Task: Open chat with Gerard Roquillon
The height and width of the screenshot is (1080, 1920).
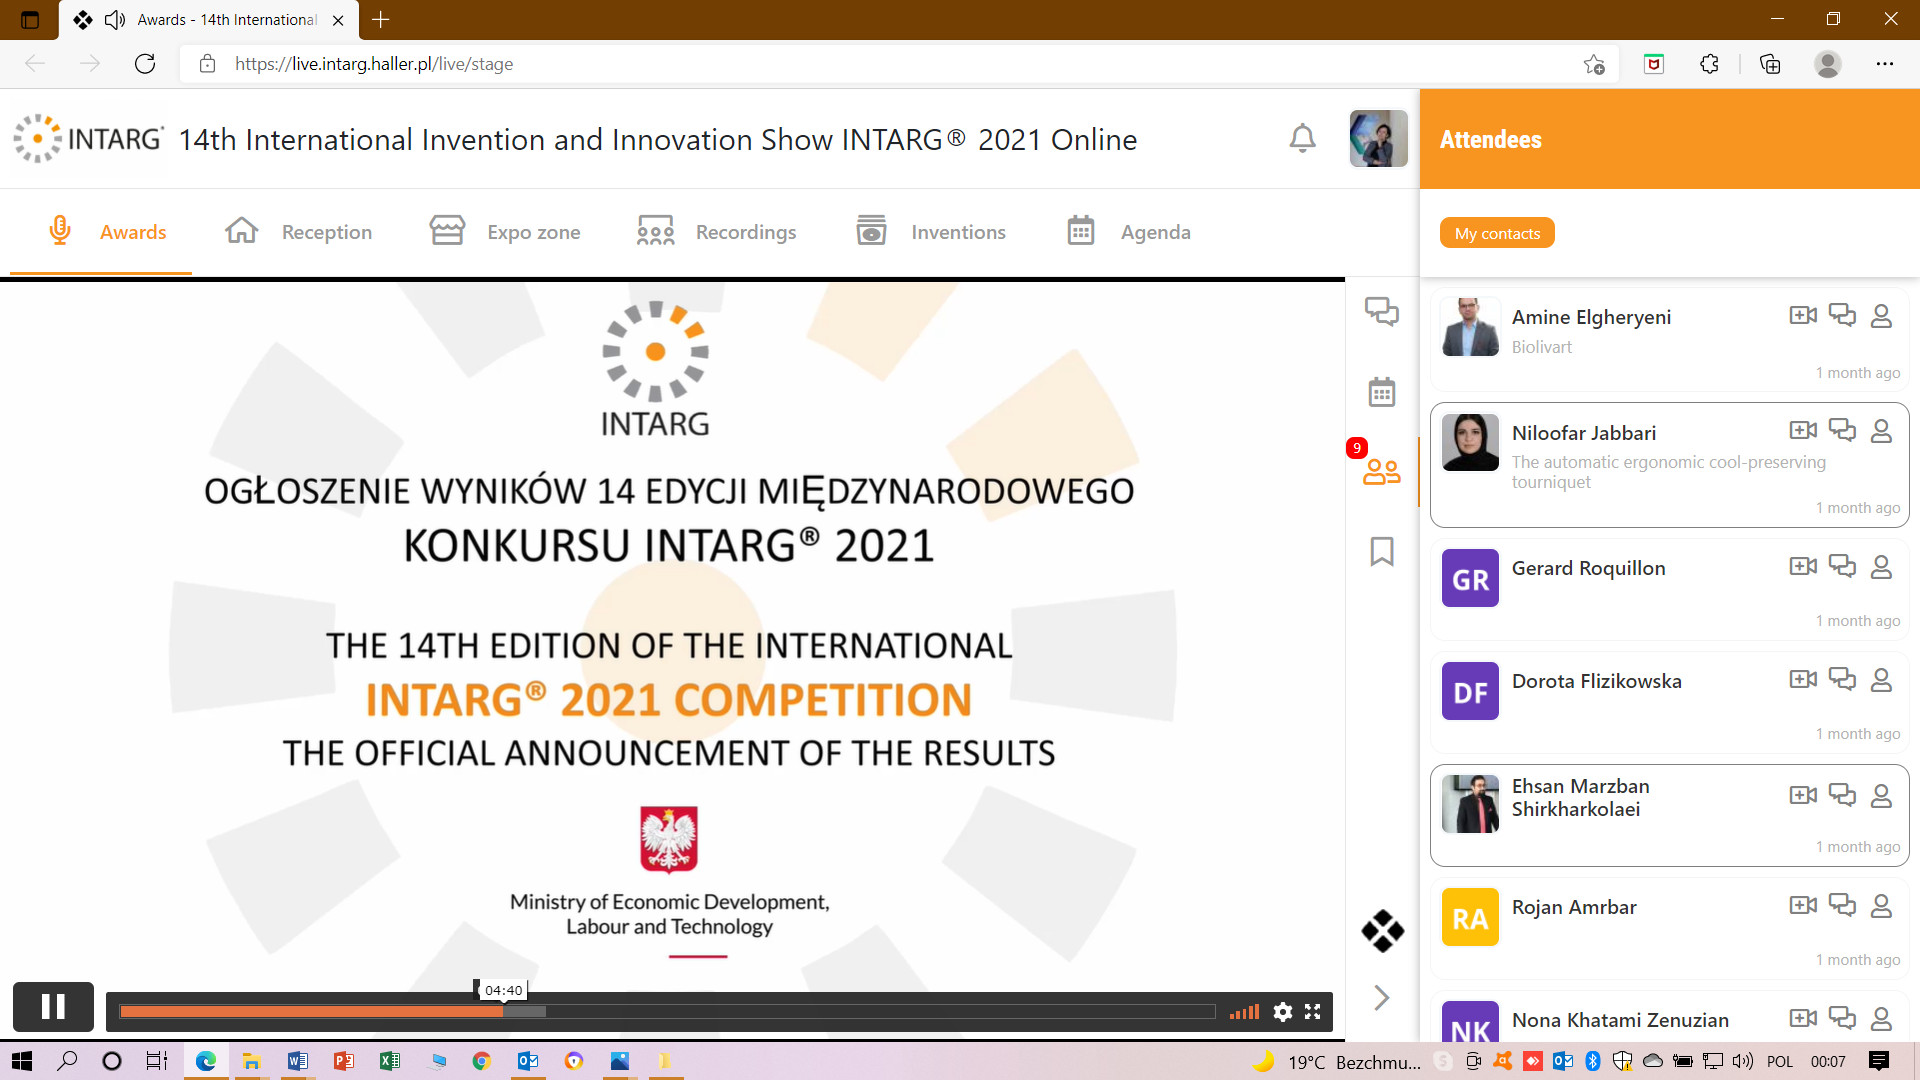Action: pos(1842,566)
